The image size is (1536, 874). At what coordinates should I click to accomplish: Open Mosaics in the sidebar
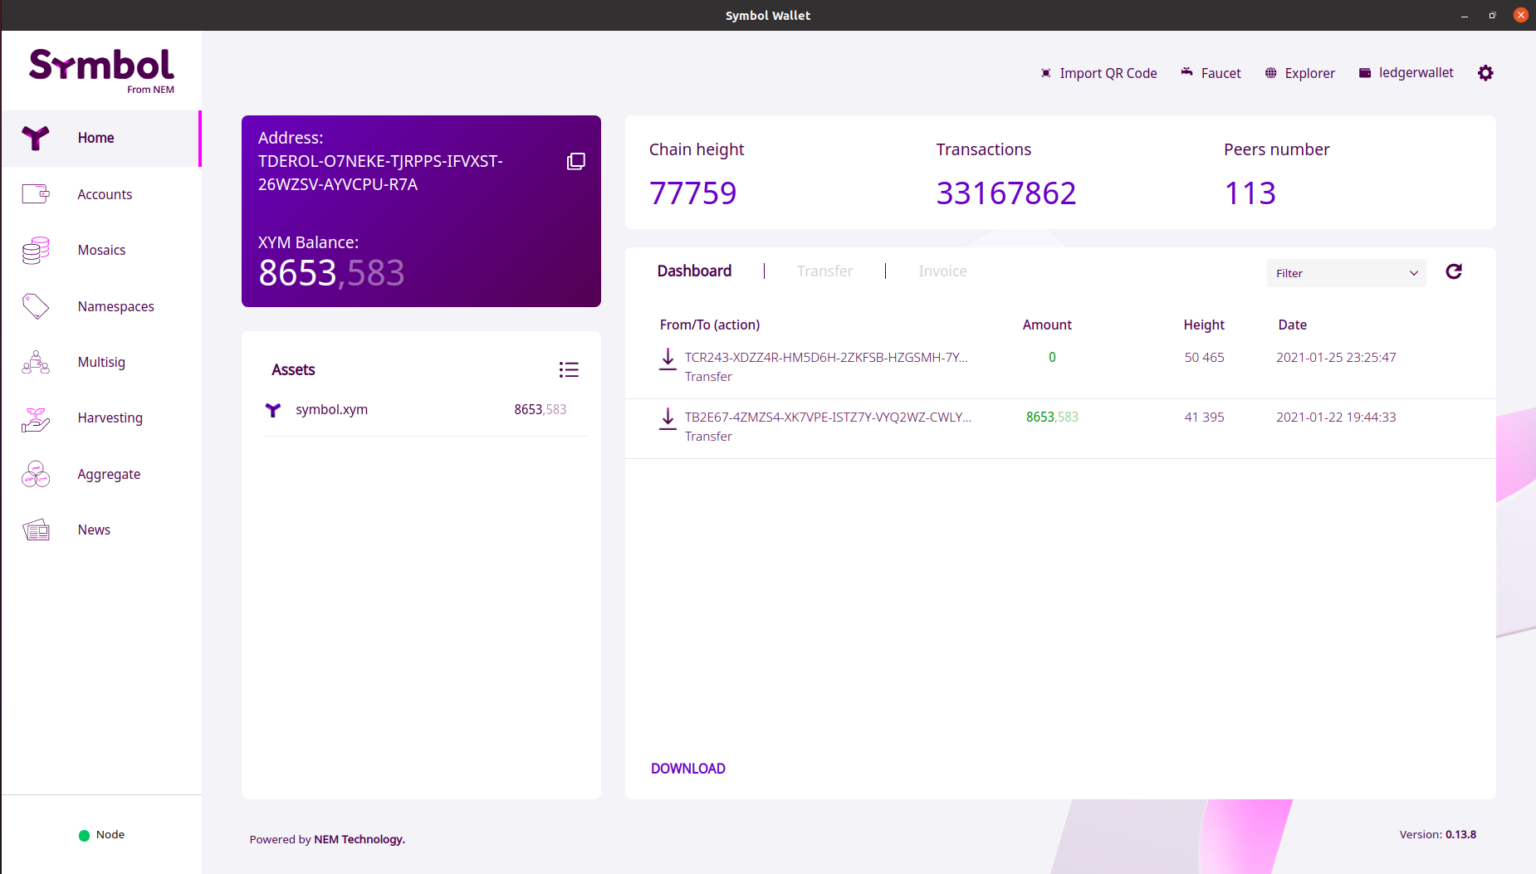coord(101,250)
